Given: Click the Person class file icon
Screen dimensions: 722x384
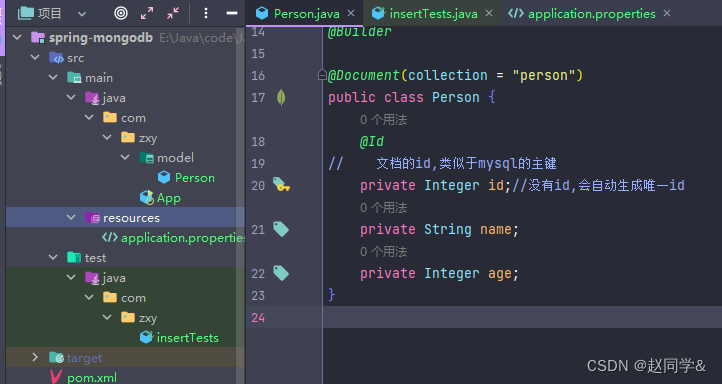Looking at the screenshot, I should click(164, 177).
